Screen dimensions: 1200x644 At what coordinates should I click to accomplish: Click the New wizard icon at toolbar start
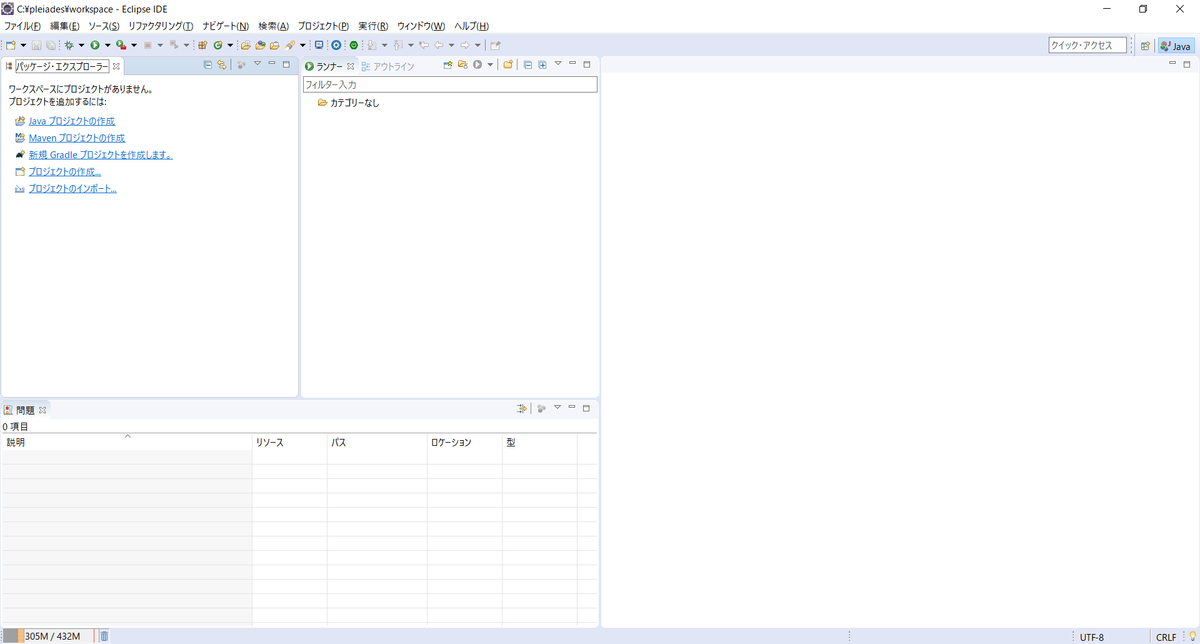coord(11,45)
